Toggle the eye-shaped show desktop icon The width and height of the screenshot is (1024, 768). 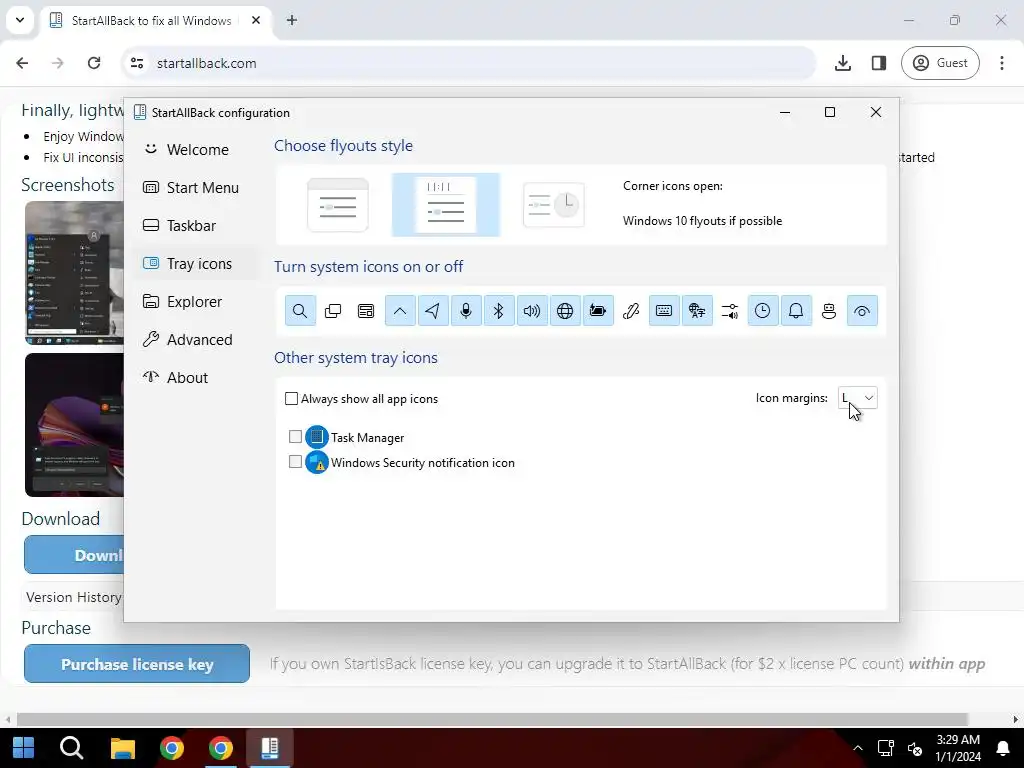pyautogui.click(x=862, y=311)
